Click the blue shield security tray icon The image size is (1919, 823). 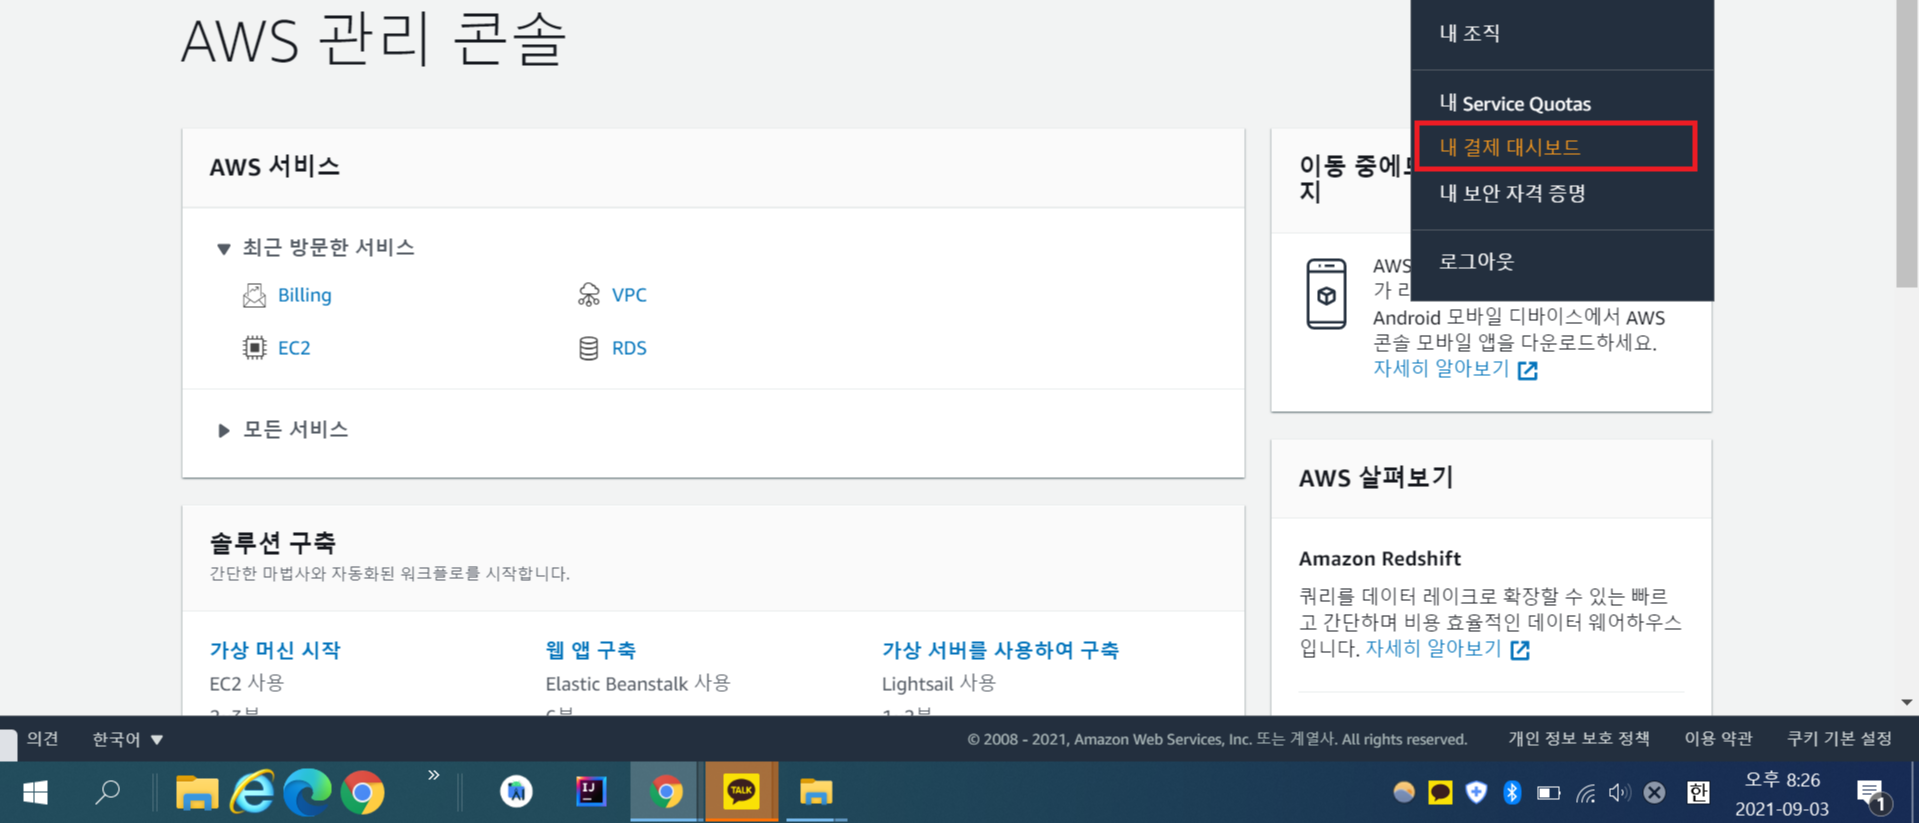point(1476,793)
